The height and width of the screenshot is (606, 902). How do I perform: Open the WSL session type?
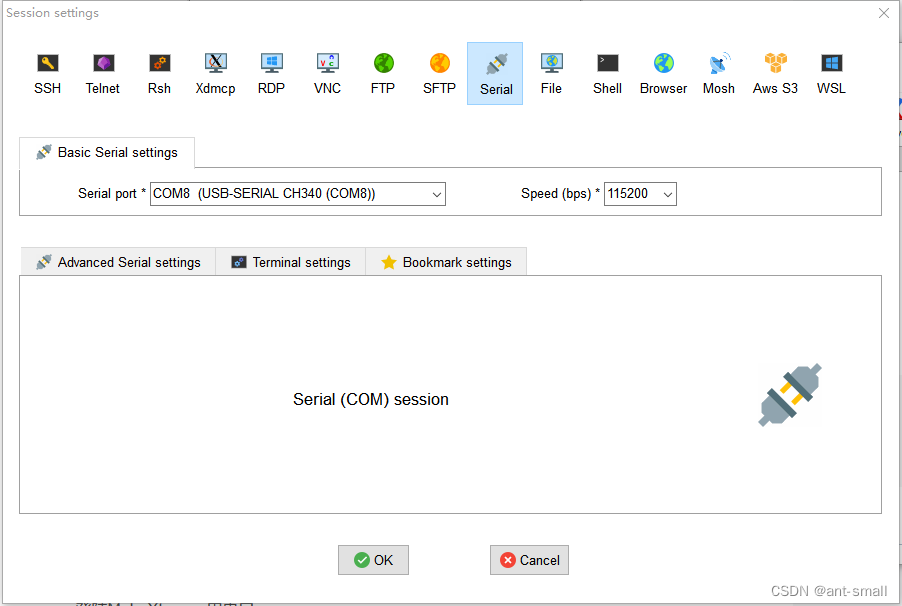830,70
